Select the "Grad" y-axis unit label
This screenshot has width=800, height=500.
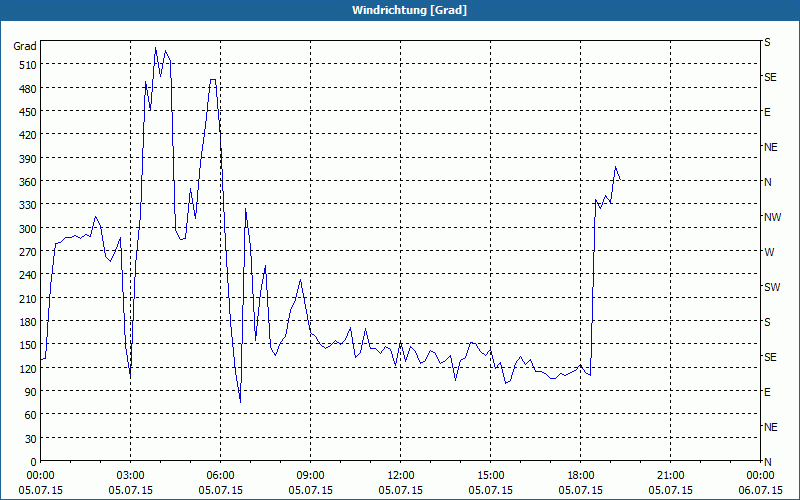coord(25,46)
